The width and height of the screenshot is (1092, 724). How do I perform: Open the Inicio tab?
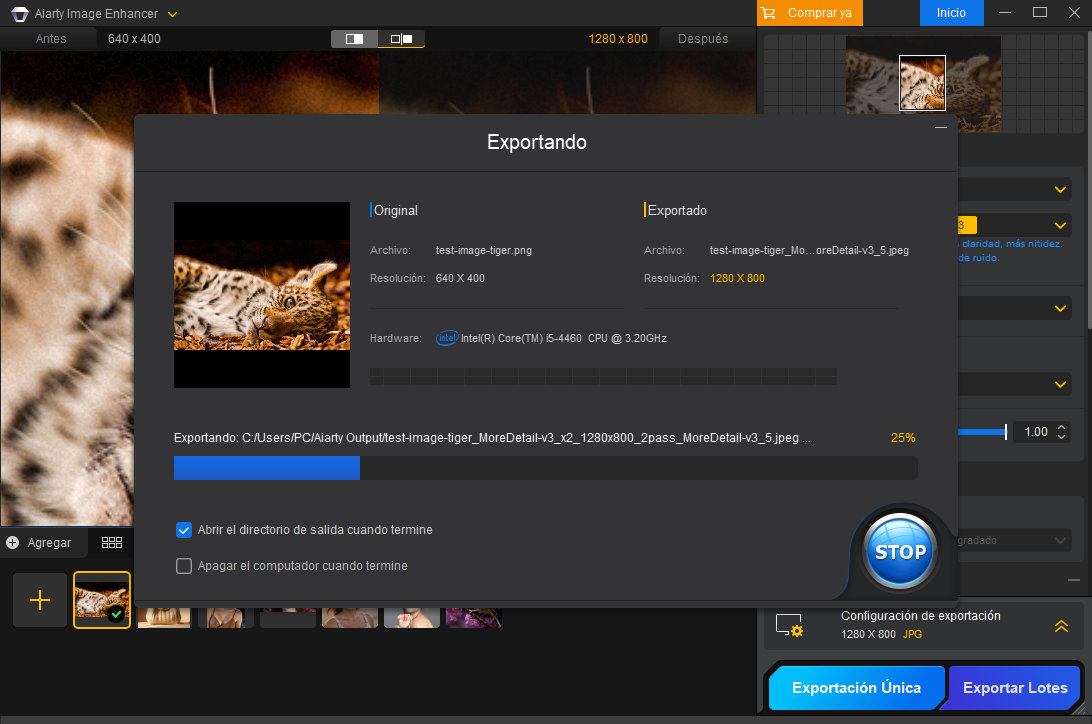951,13
